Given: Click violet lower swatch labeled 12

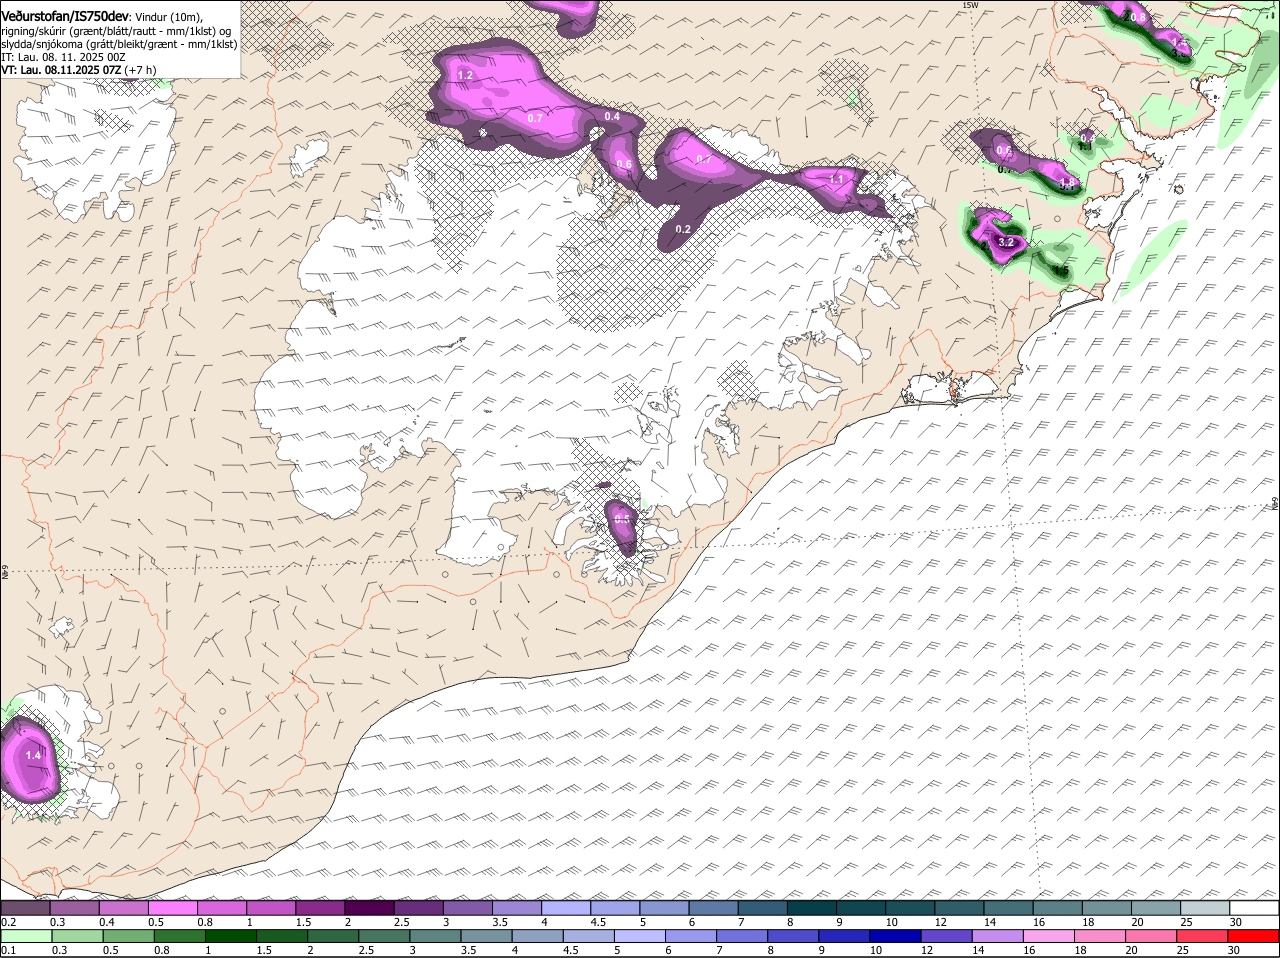Looking at the screenshot, I should (x=947, y=937).
